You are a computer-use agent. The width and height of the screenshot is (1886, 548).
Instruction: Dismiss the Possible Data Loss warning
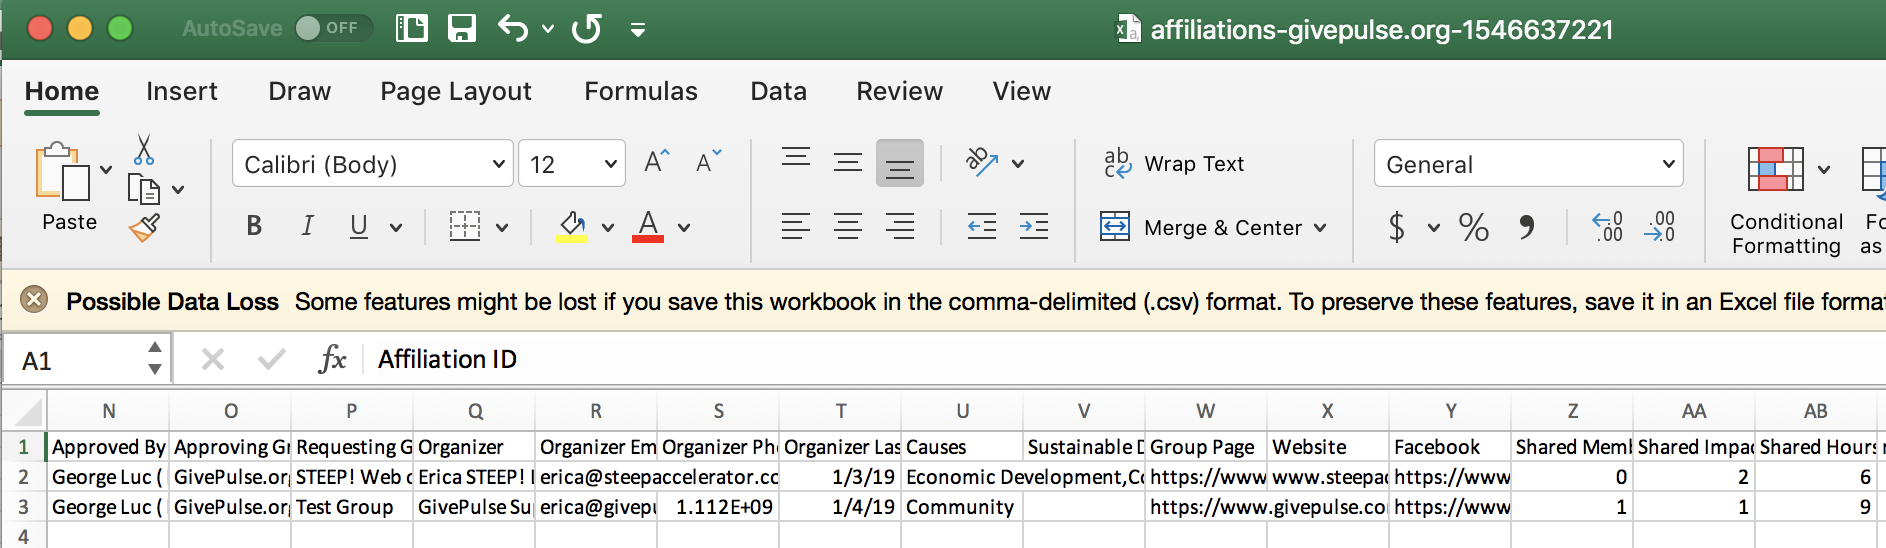(x=34, y=299)
